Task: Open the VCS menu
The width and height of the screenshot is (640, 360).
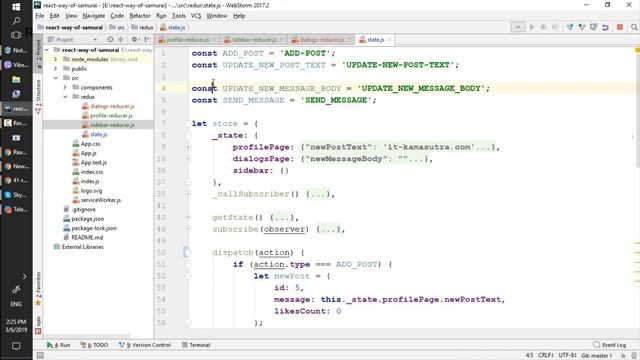Action: [x=196, y=16]
